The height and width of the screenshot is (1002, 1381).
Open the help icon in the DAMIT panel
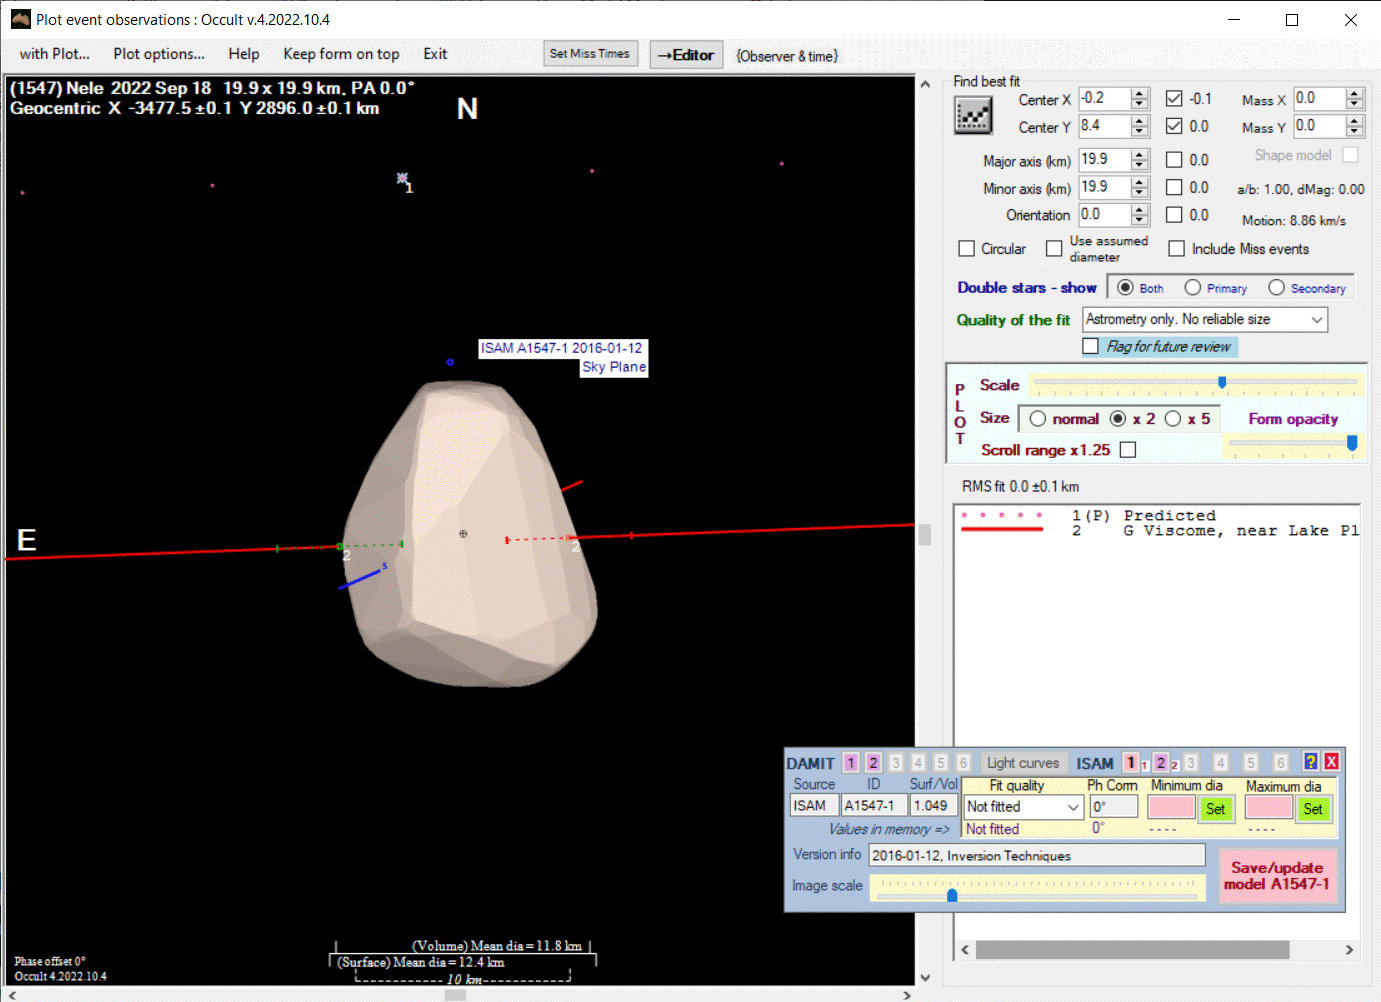coord(1310,762)
